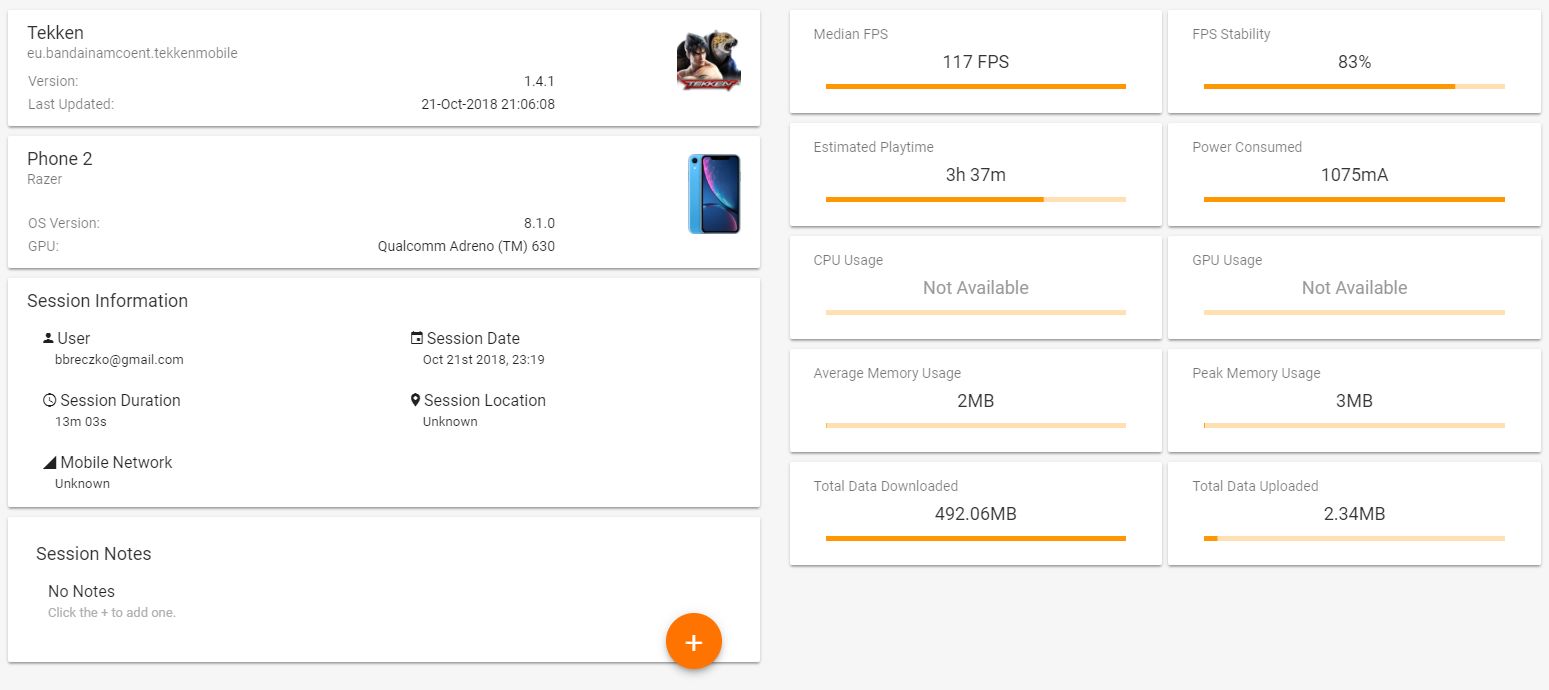The image size is (1549, 690).
Task: Click the Mobile Network signal icon
Action: pyautogui.click(x=49, y=462)
